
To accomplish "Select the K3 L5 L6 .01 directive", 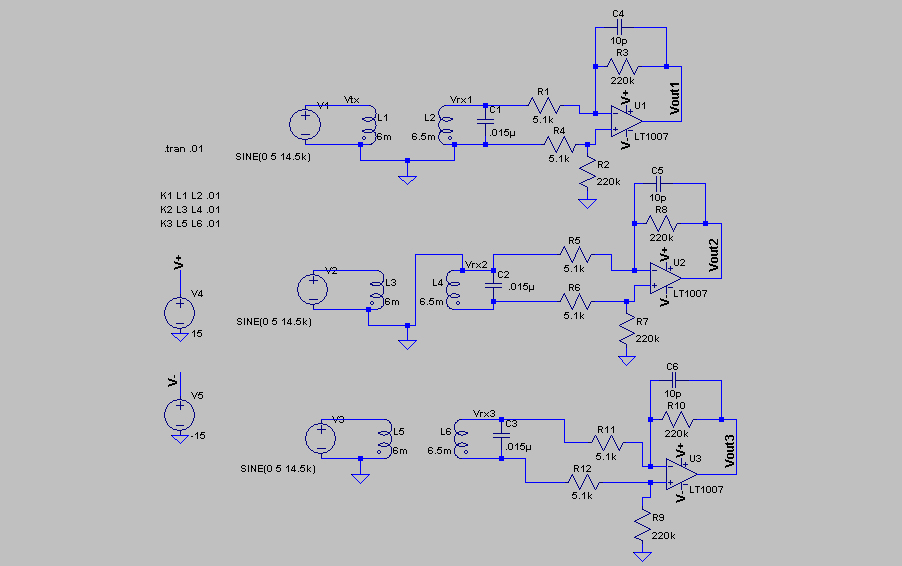I will (x=190, y=224).
